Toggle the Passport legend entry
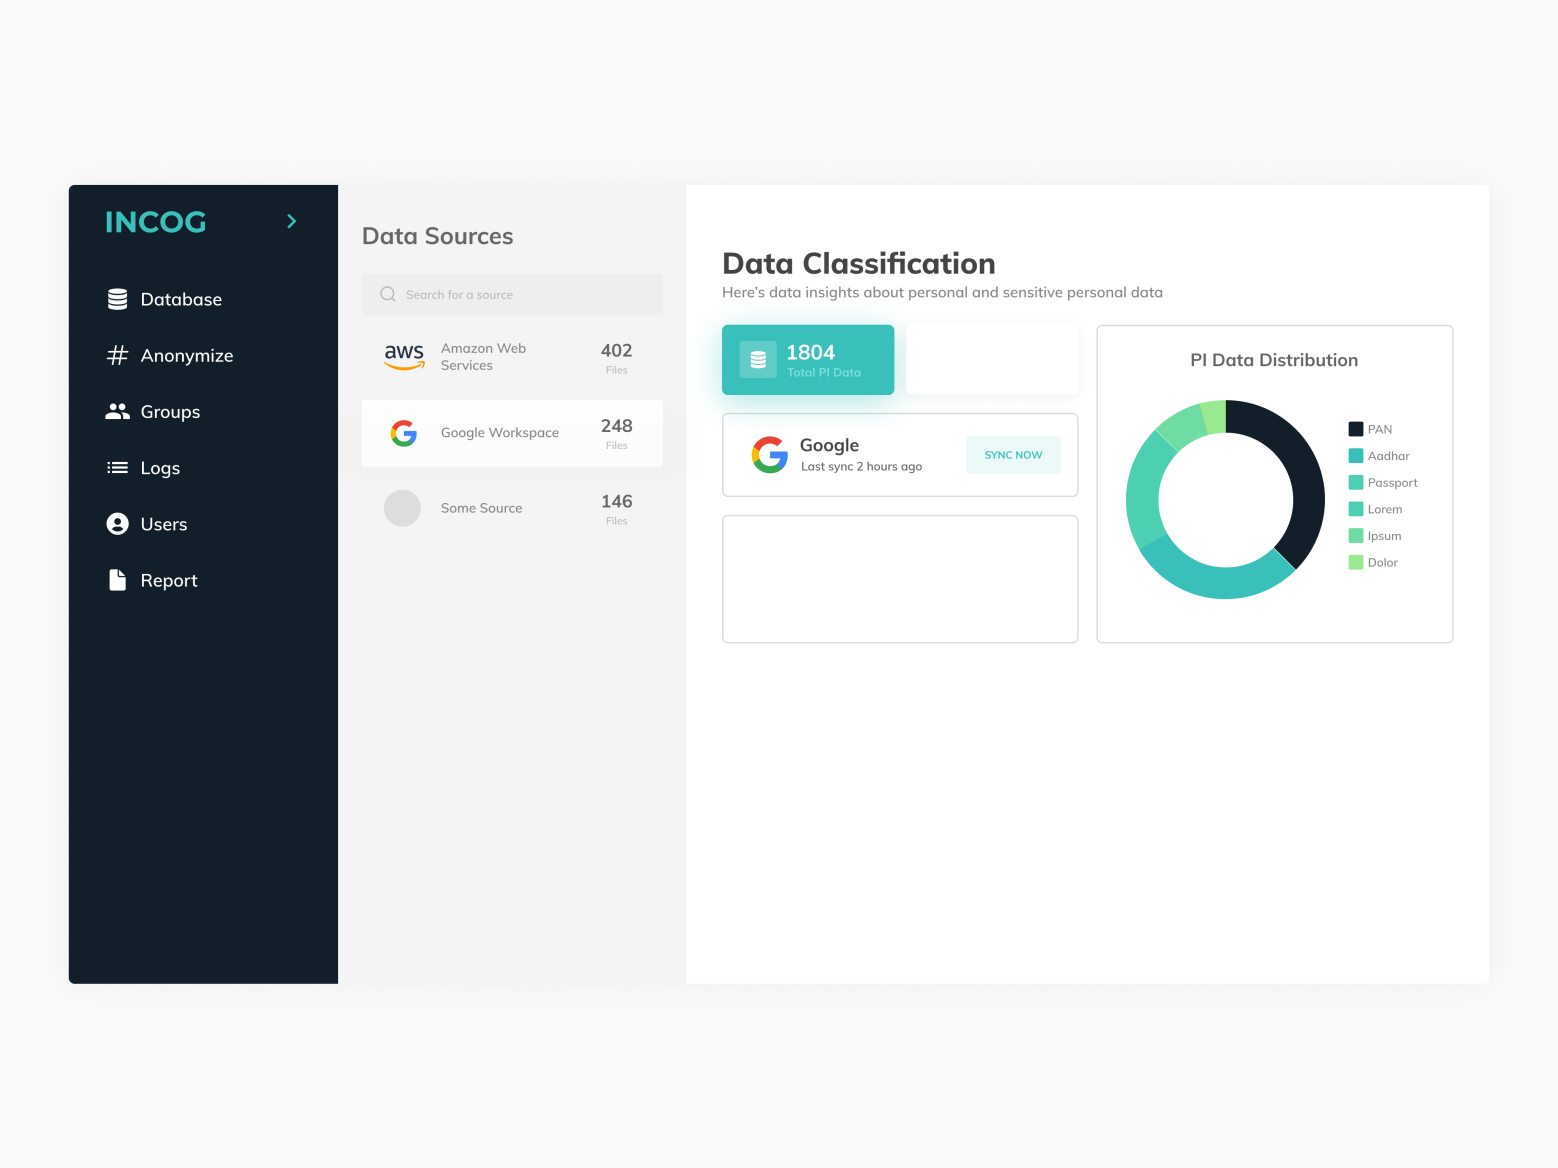The width and height of the screenshot is (1558, 1168). (1355, 482)
